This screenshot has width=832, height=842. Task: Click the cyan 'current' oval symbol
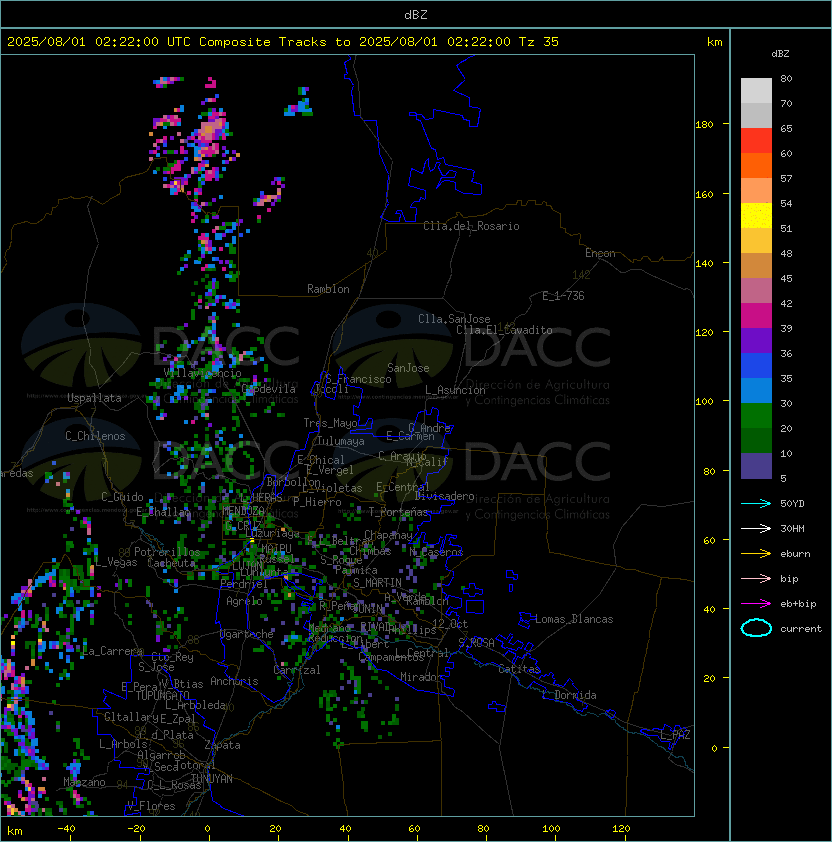click(756, 628)
